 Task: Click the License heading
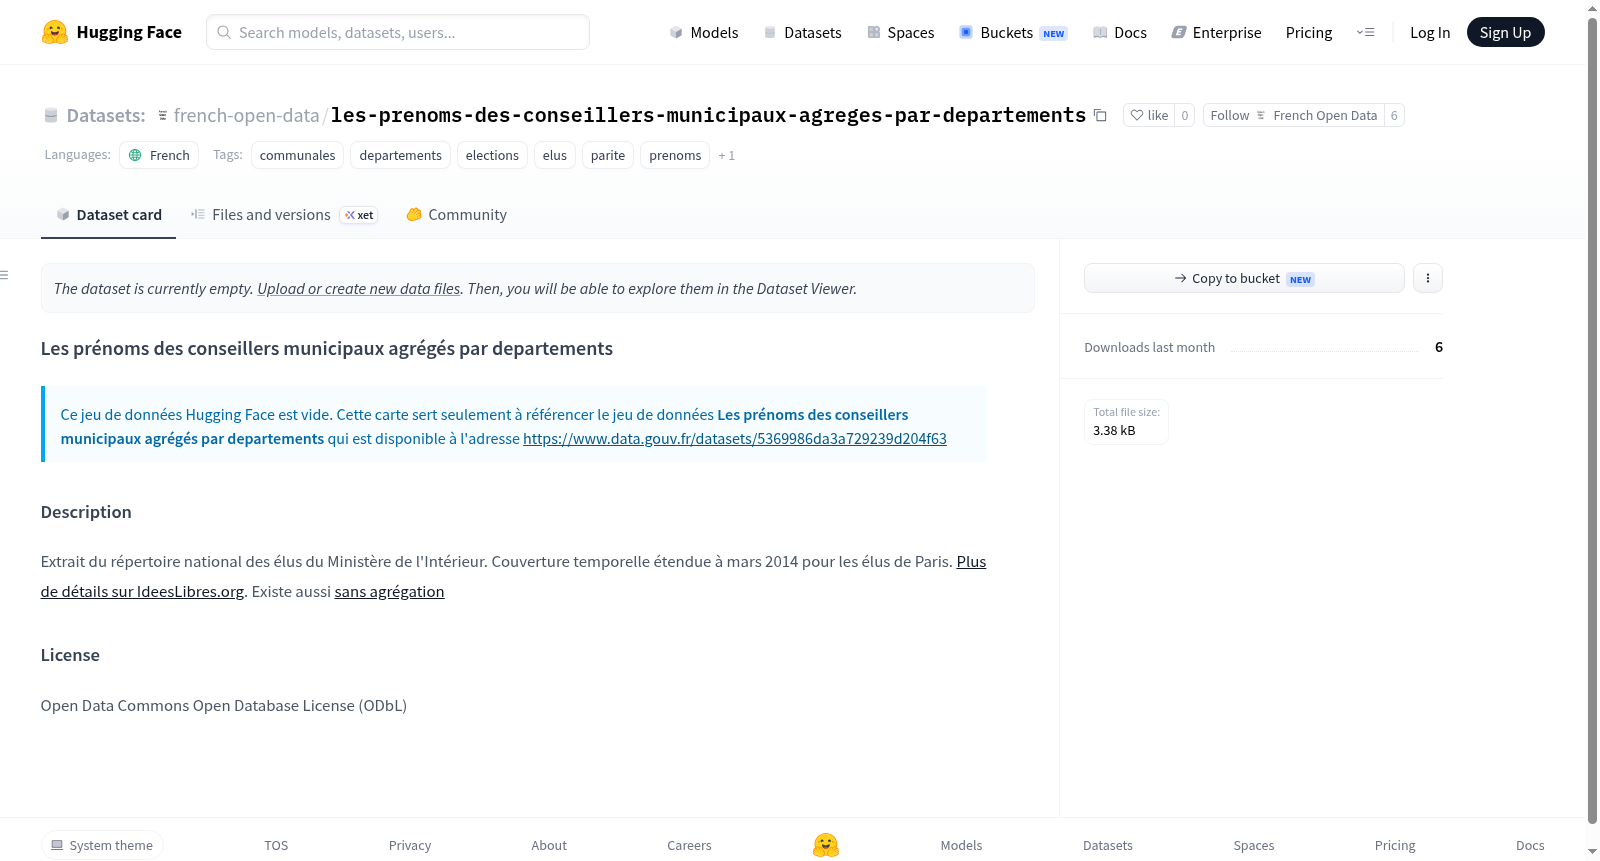[70, 655]
